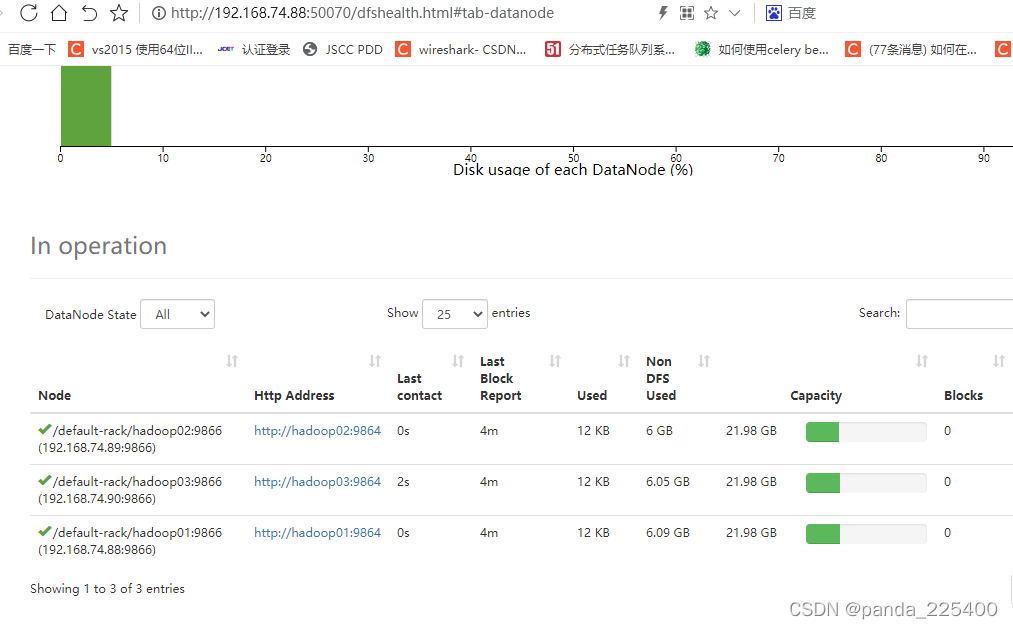Go to the browser home page icon
Image resolution: width=1013 pixels, height=629 pixels.
coord(59,13)
